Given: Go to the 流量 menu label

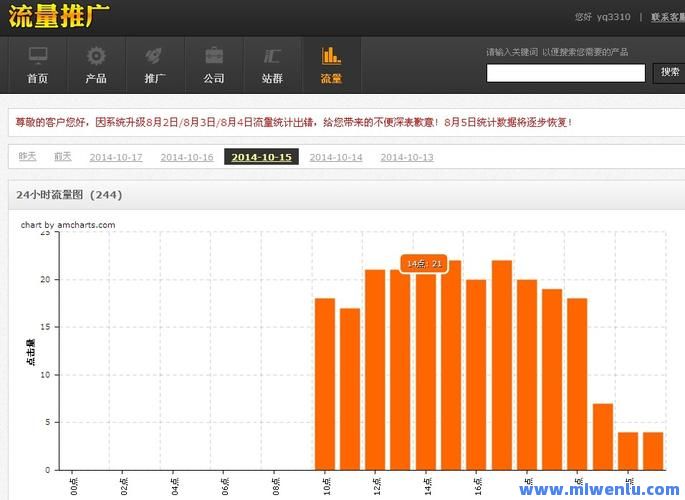Looking at the screenshot, I should coord(331,79).
